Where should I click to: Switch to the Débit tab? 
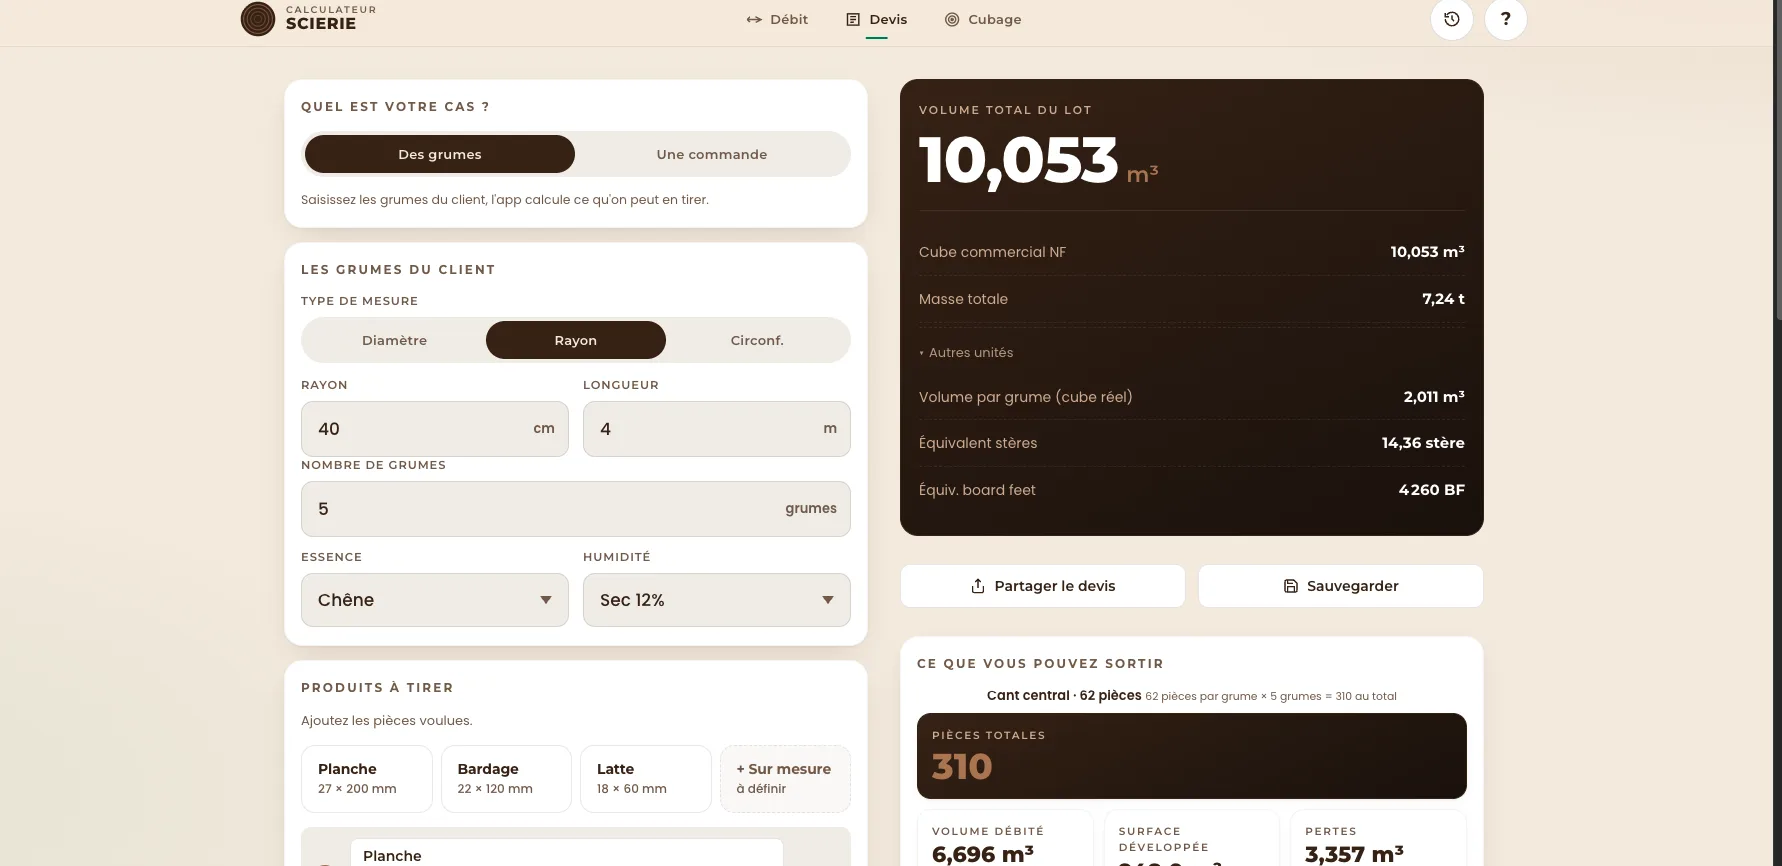777,19
